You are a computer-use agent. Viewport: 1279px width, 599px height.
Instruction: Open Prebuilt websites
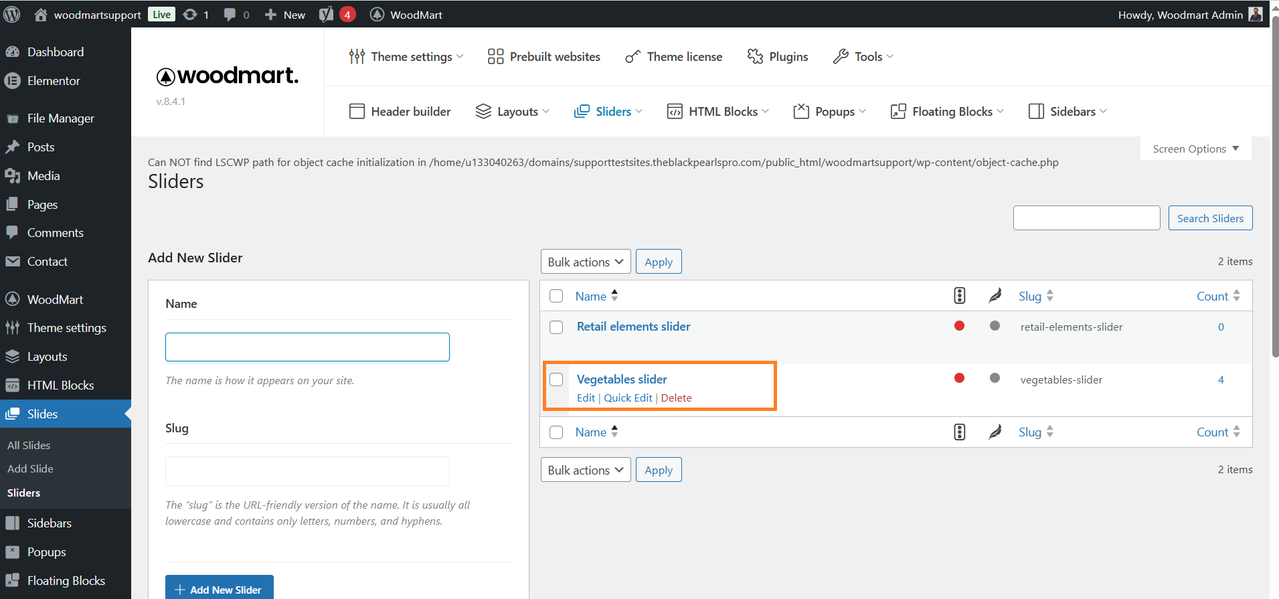coord(544,57)
